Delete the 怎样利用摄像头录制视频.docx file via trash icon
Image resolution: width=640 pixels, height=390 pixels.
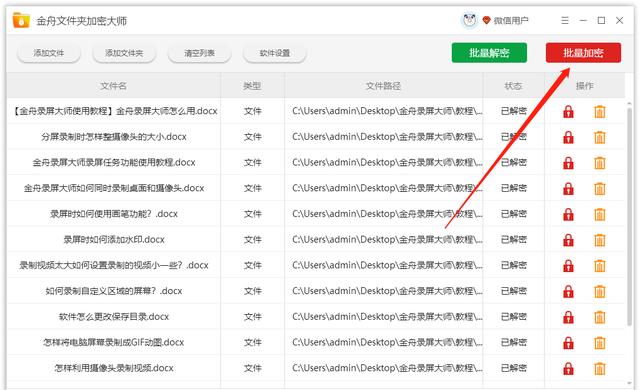click(600, 368)
